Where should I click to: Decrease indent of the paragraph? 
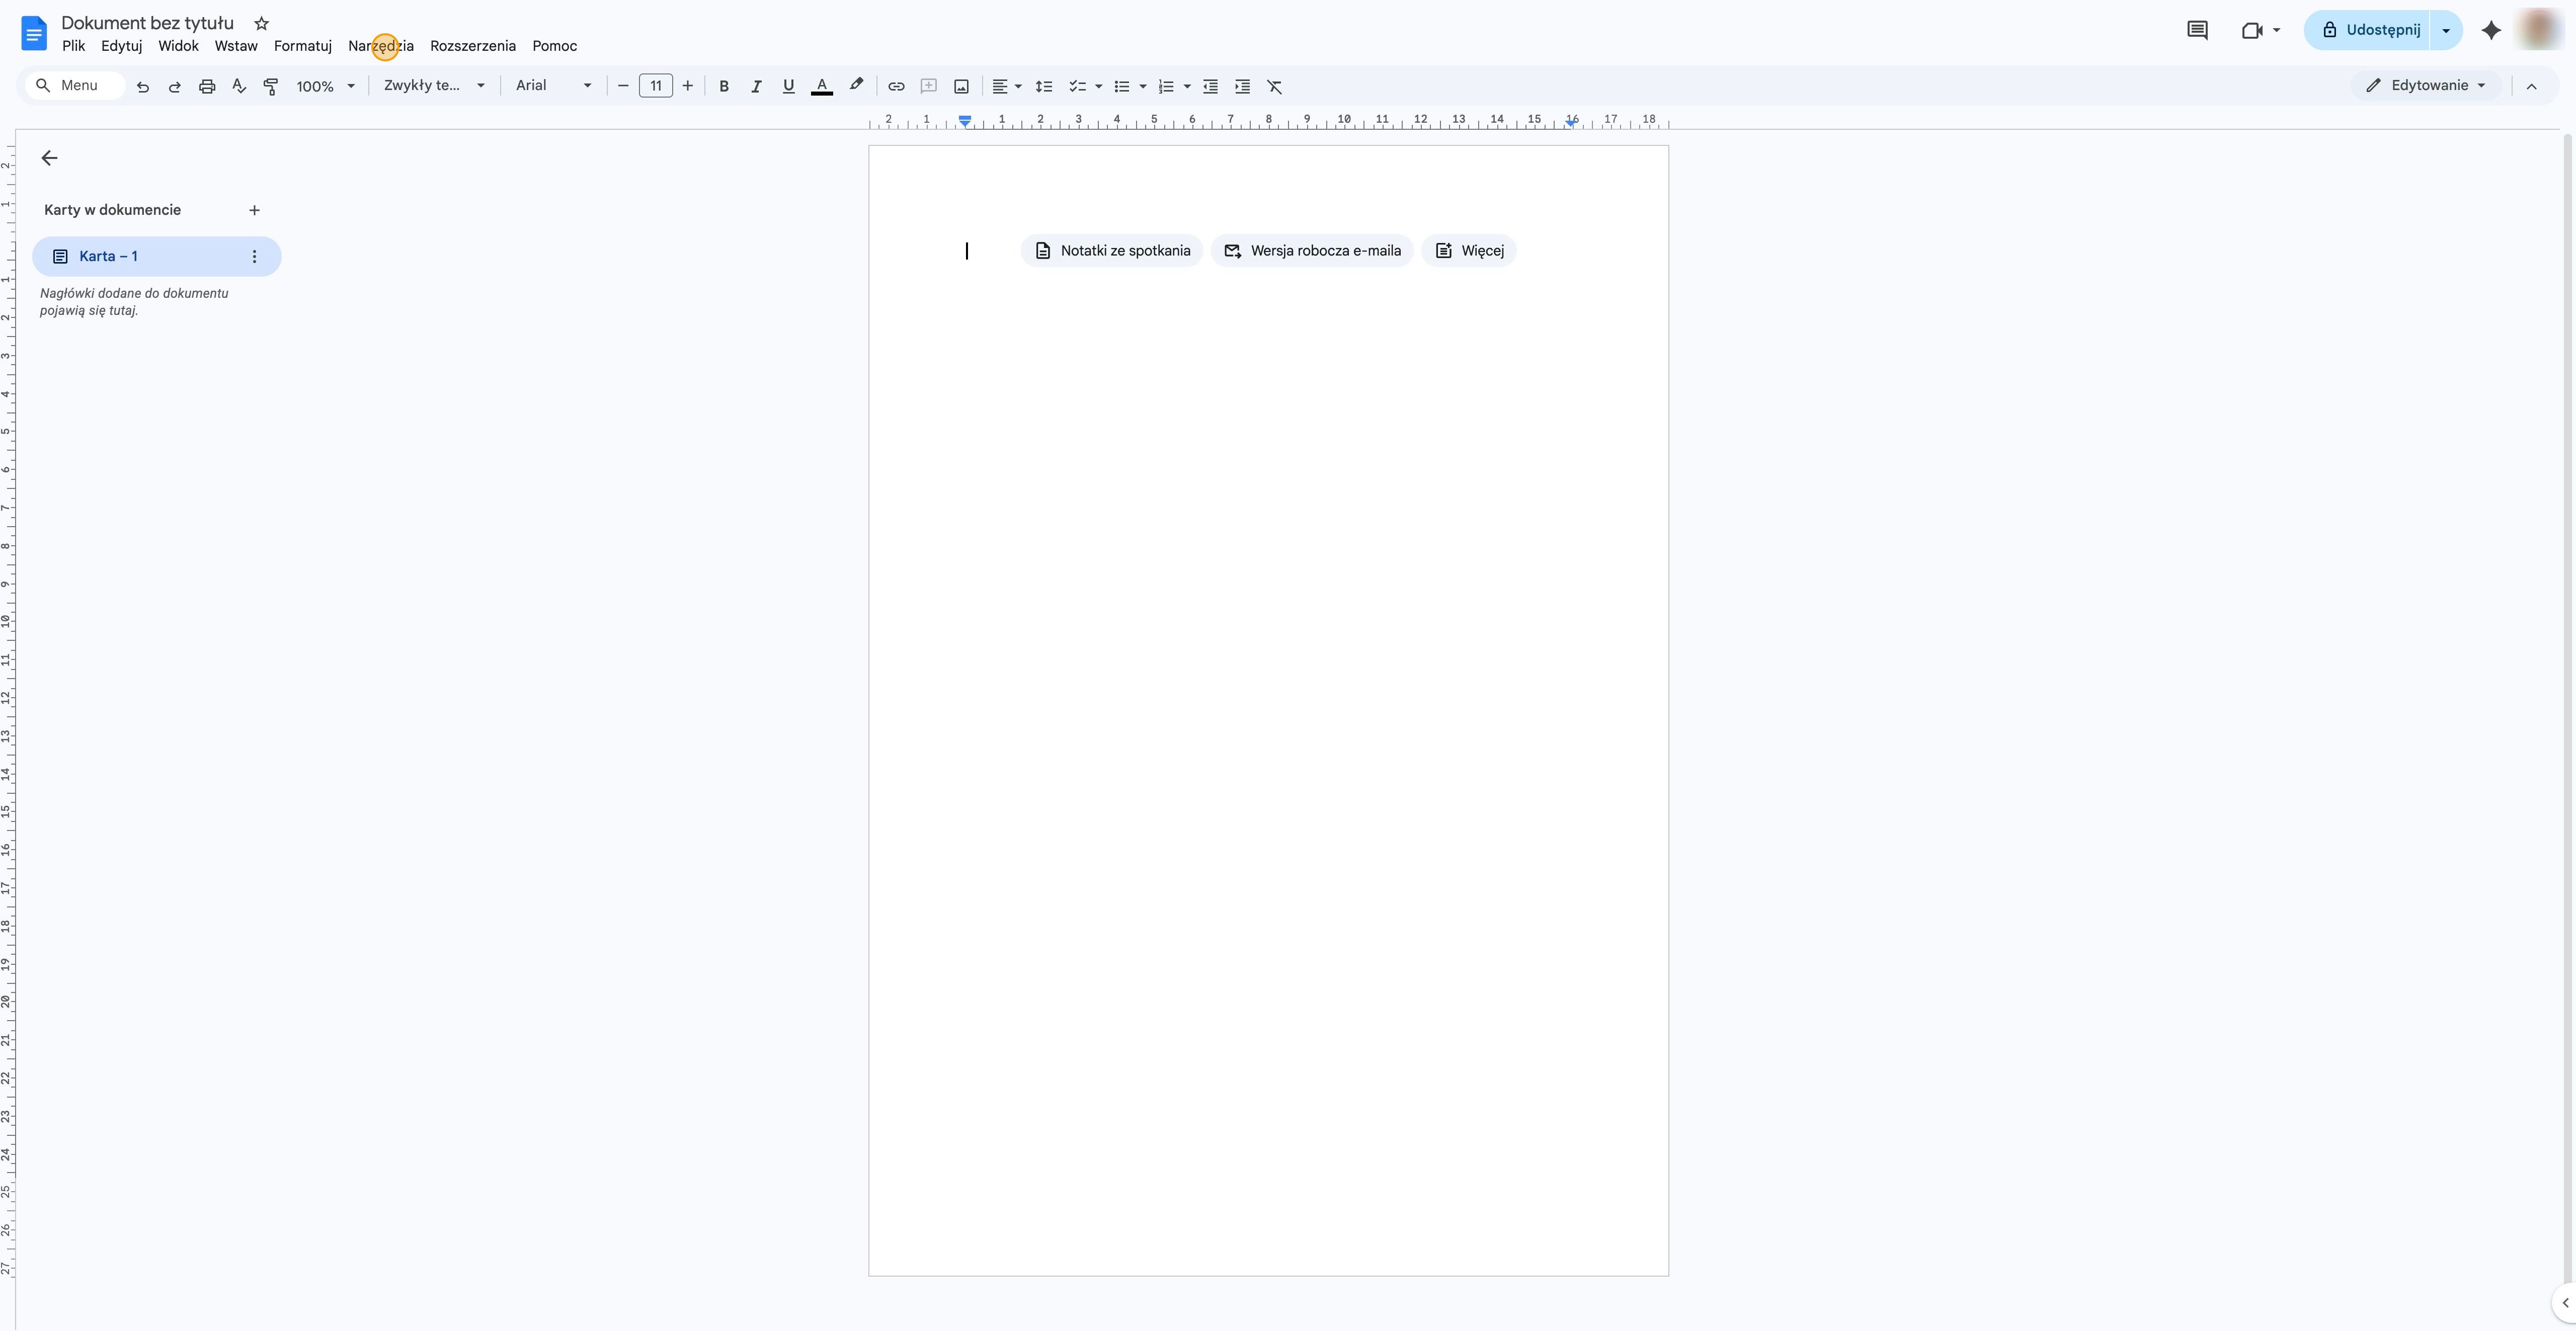(1210, 87)
